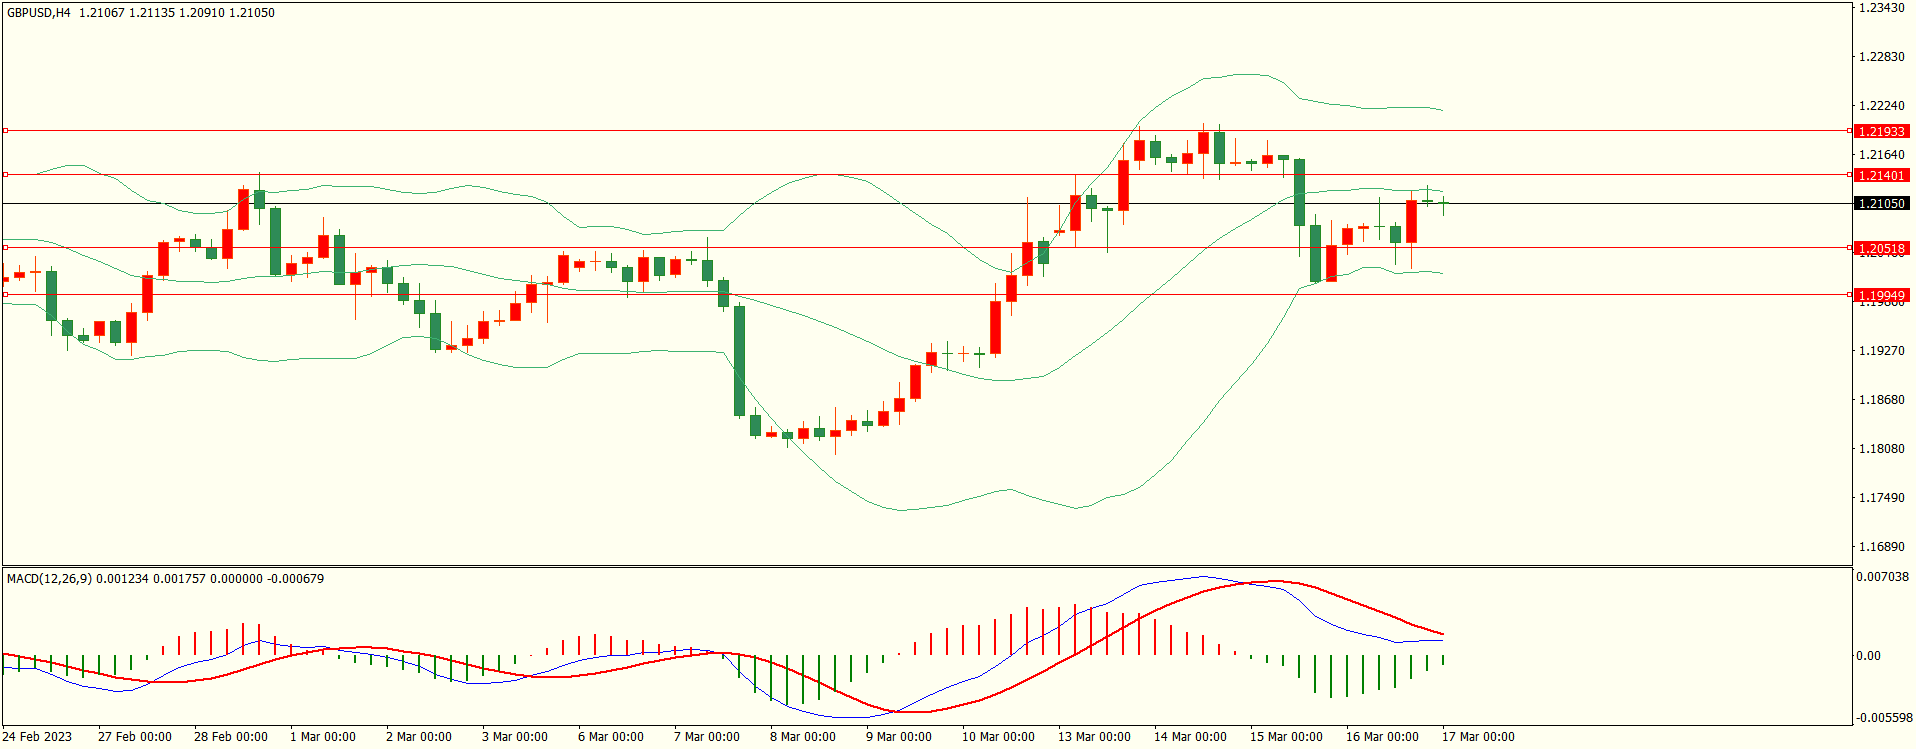Click the 6 Mar 00:00 date label
Screen dimensions: 1916x749
[611, 737]
